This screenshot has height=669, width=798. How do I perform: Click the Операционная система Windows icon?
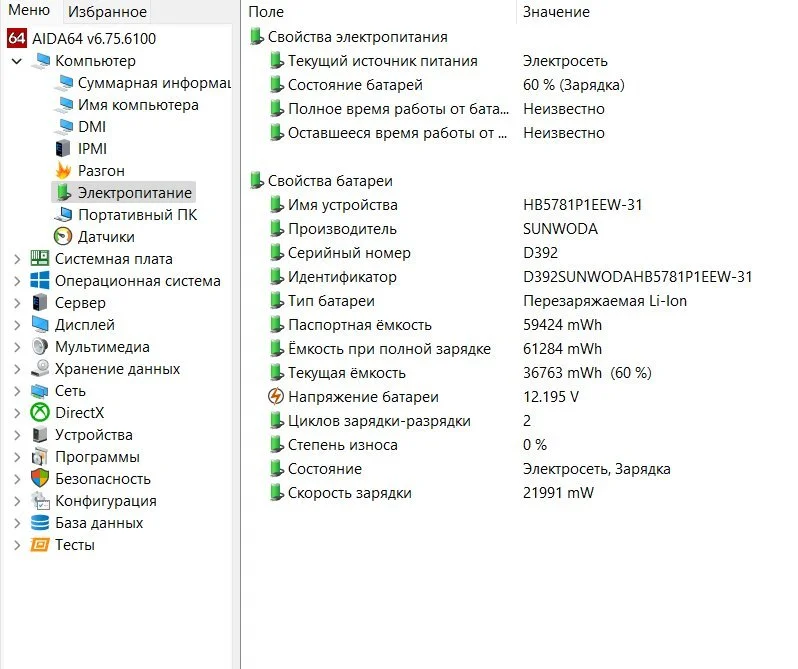point(40,281)
